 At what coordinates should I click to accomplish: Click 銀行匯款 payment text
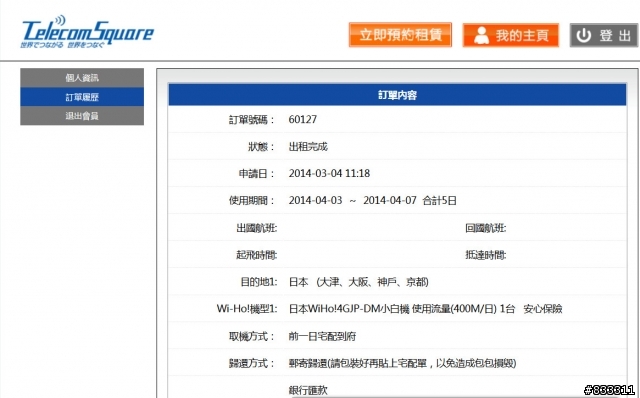[308, 390]
